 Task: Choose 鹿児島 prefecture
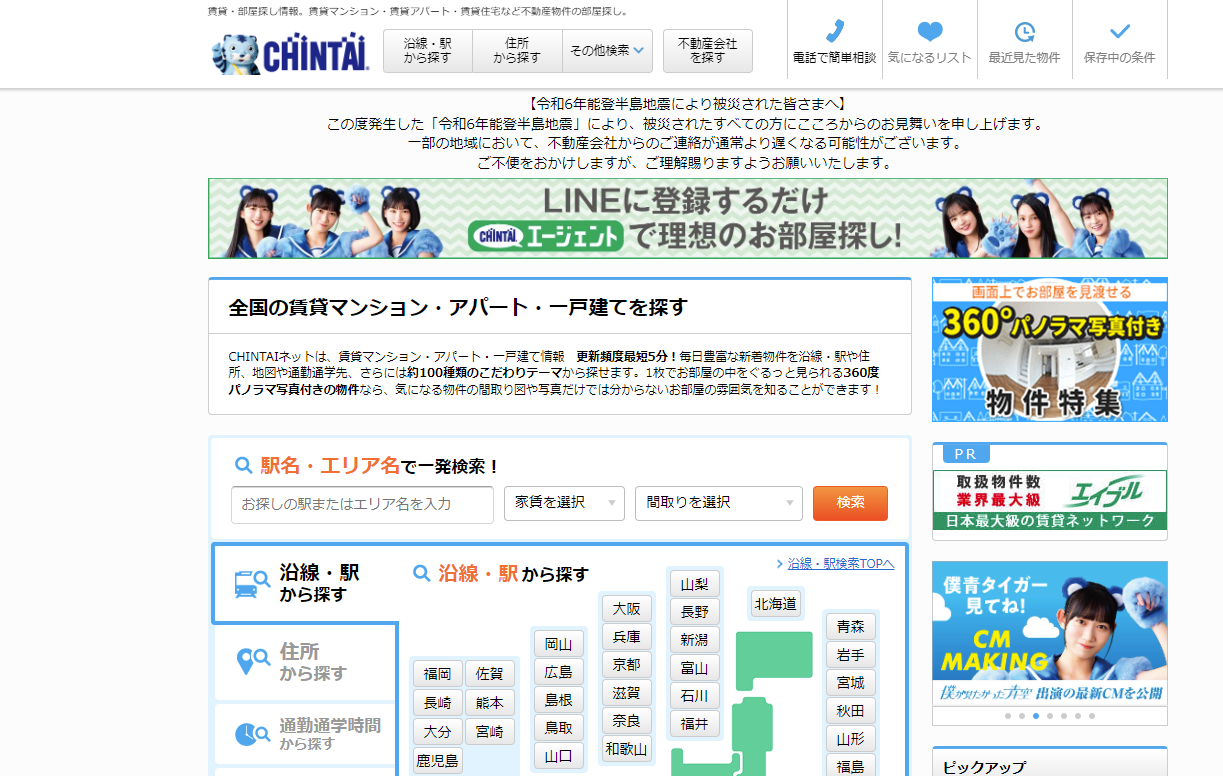tap(438, 761)
